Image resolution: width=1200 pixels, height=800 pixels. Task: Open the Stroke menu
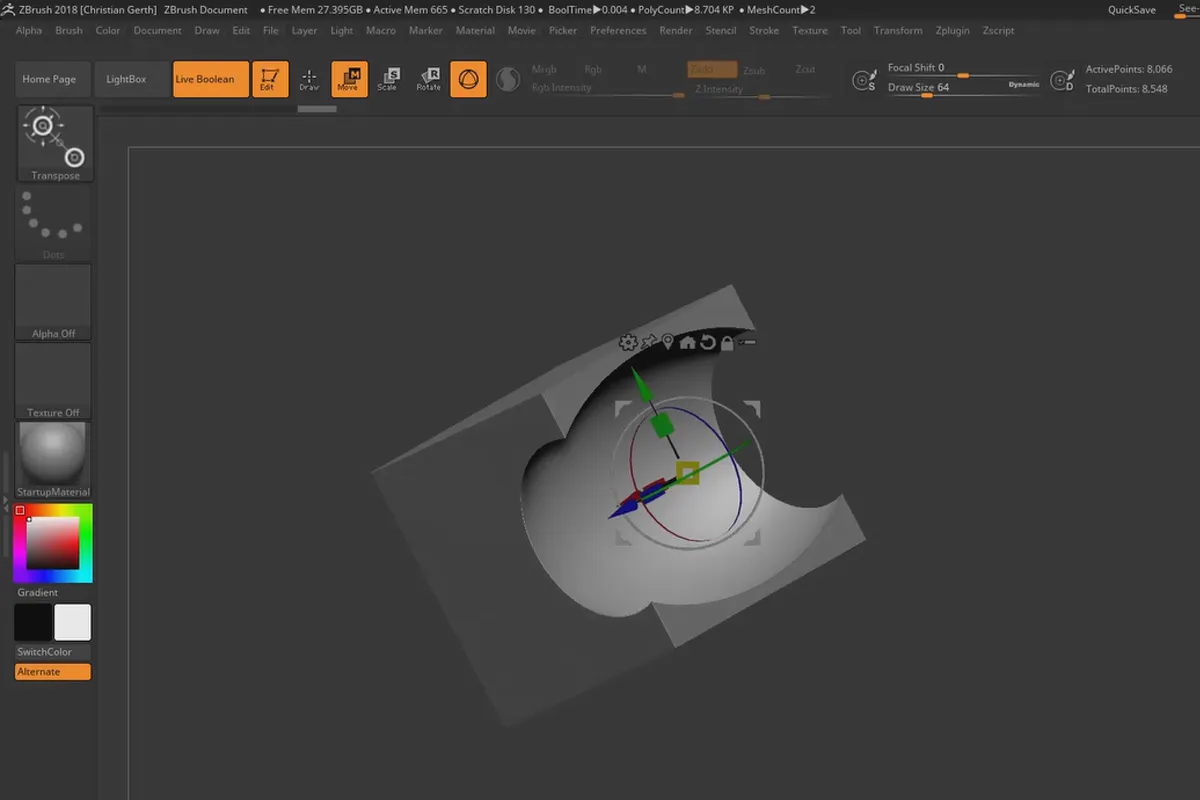click(764, 30)
